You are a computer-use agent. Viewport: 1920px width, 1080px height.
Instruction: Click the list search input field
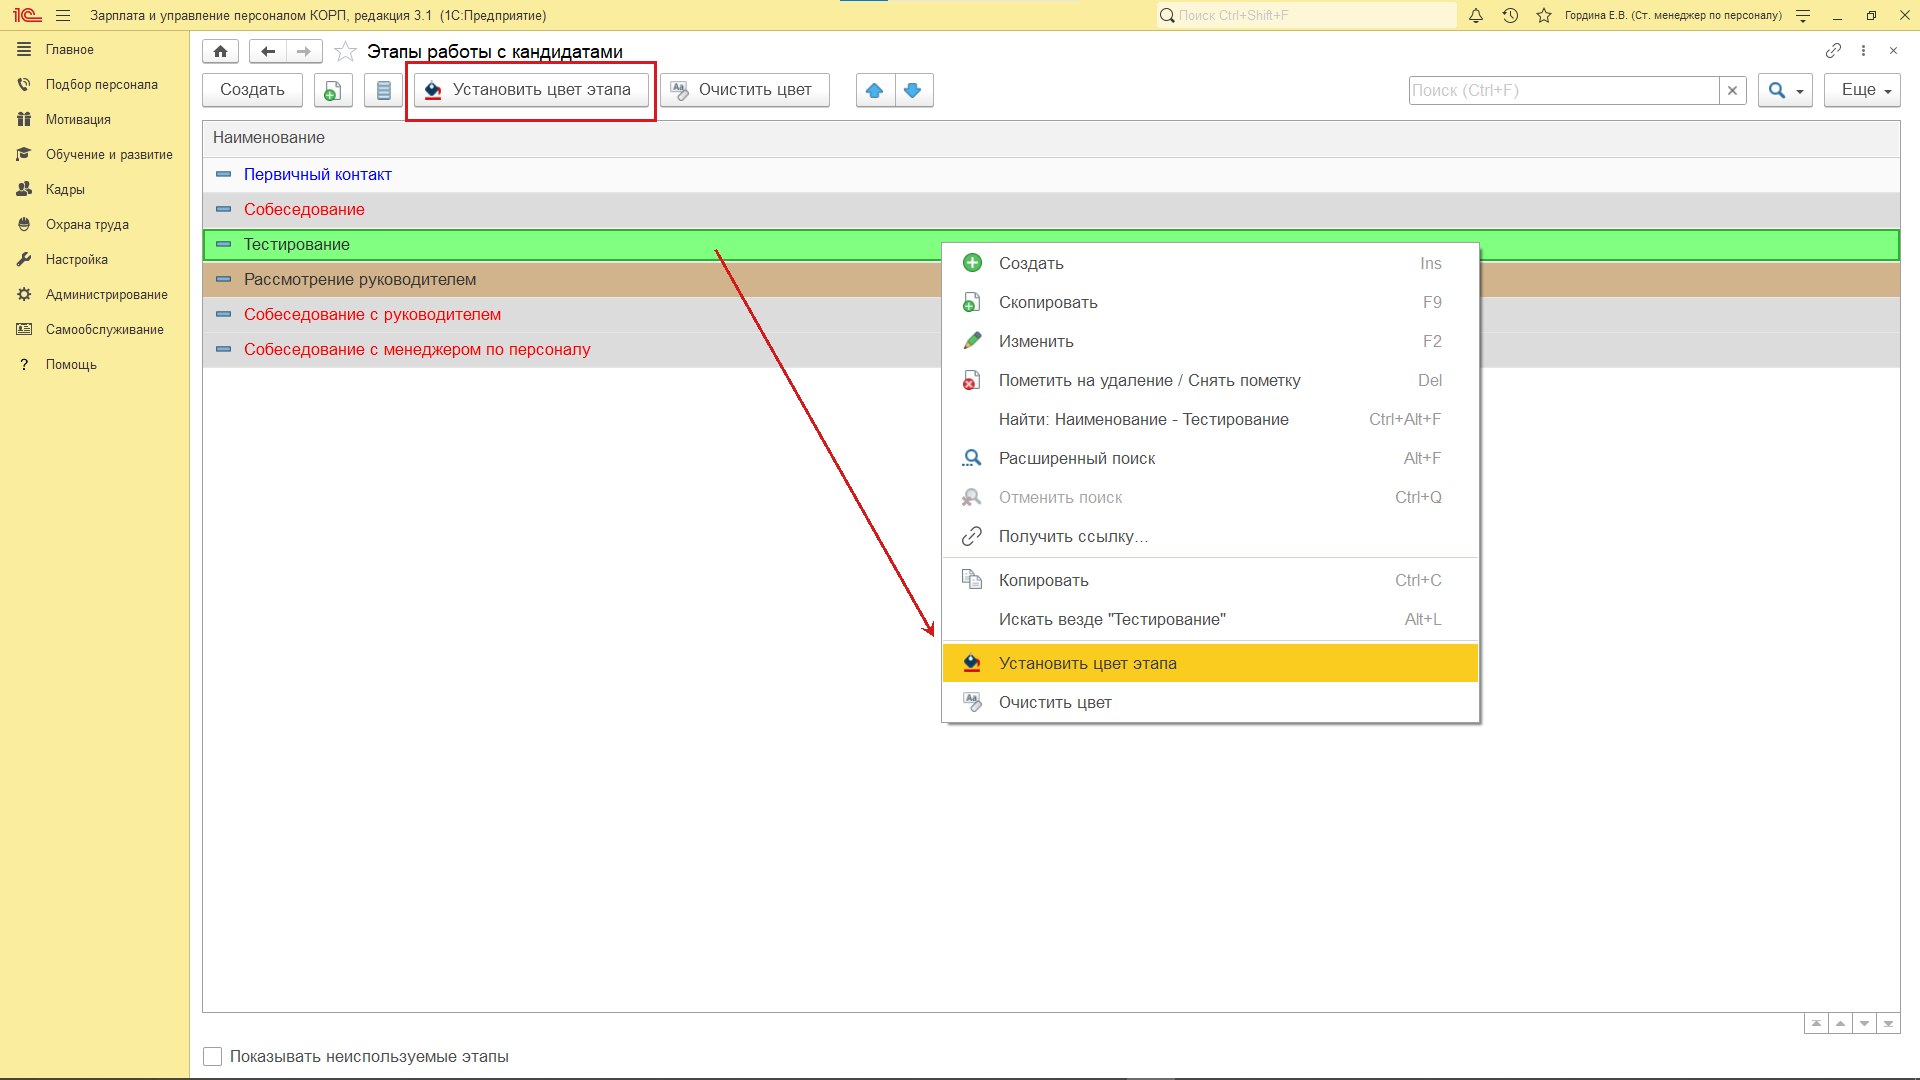(x=1563, y=90)
